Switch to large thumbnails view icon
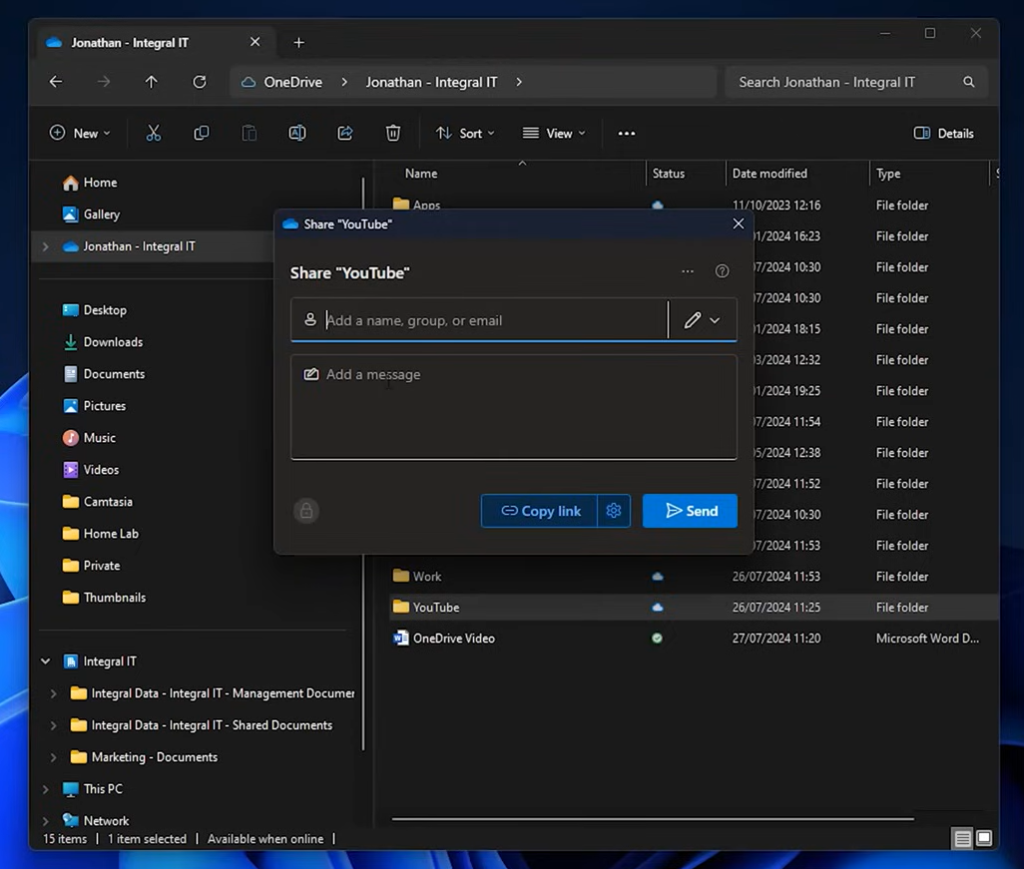The height and width of the screenshot is (869, 1024). pos(984,838)
